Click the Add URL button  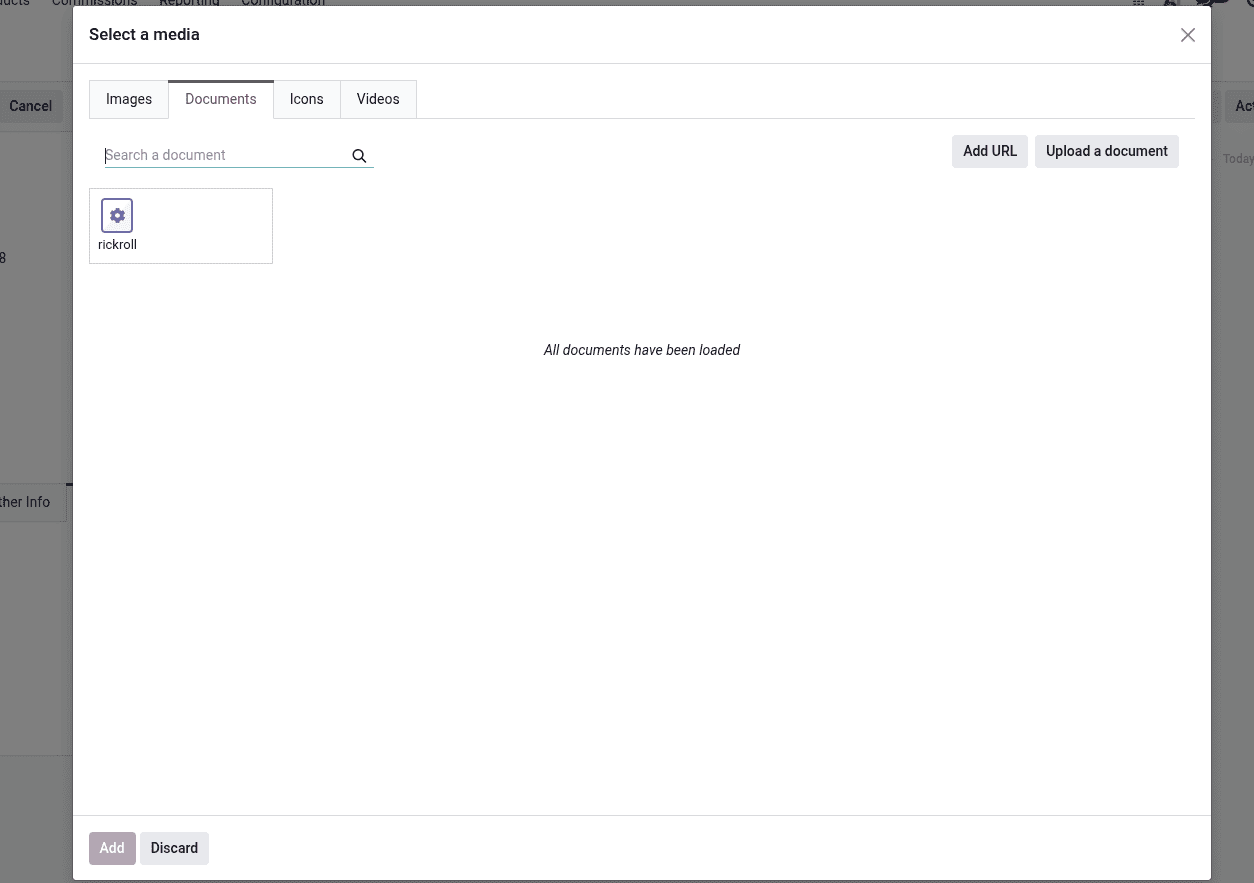point(989,151)
